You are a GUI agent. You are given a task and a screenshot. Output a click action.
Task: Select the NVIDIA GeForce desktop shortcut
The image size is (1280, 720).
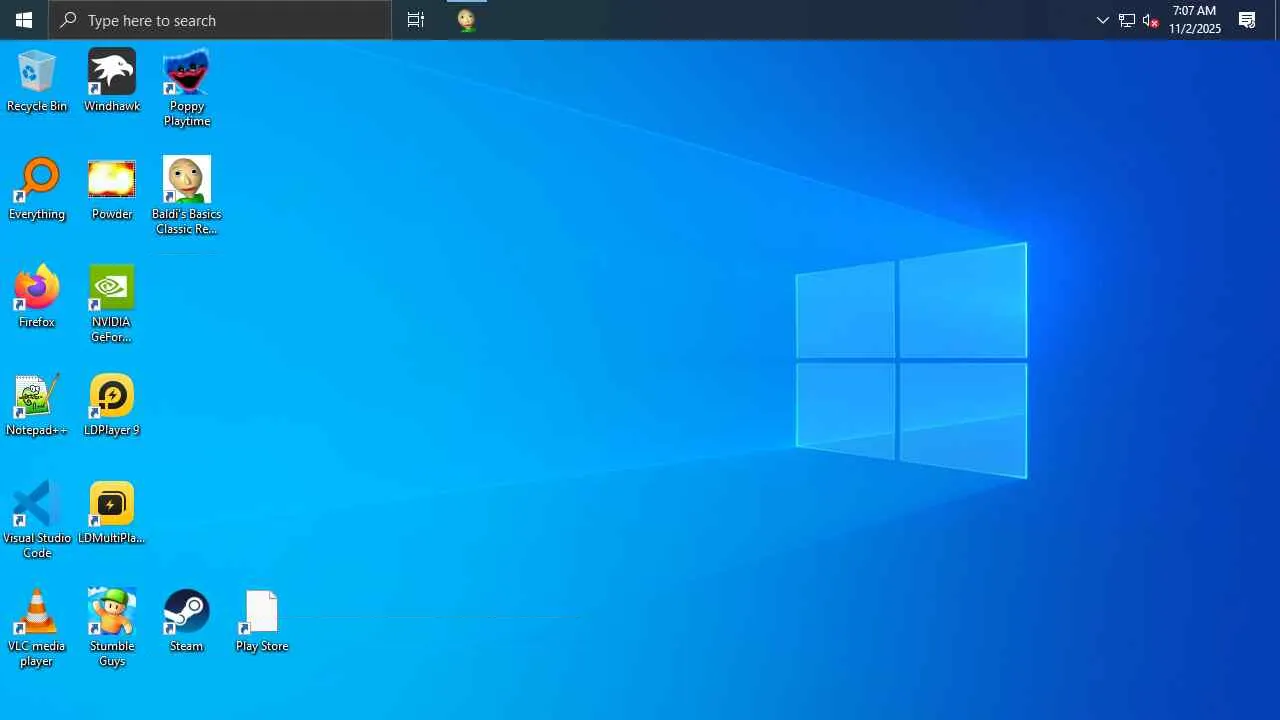coord(112,304)
